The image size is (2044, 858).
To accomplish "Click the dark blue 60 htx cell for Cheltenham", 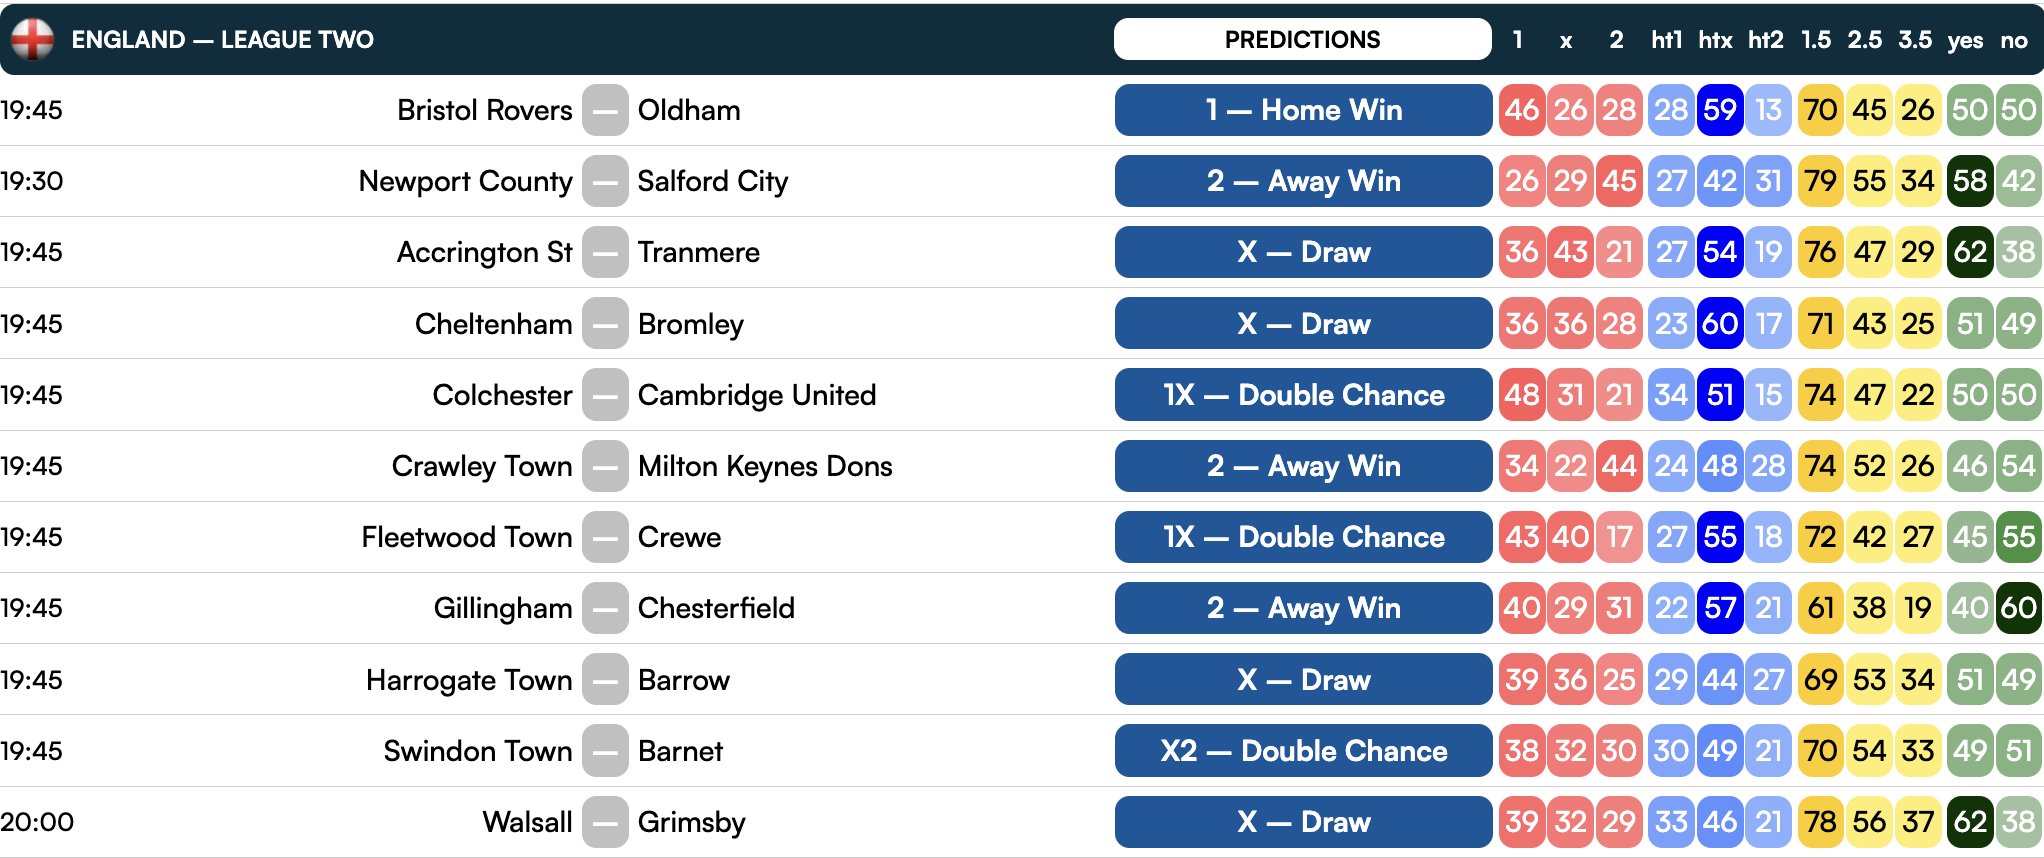I will pos(1720,324).
